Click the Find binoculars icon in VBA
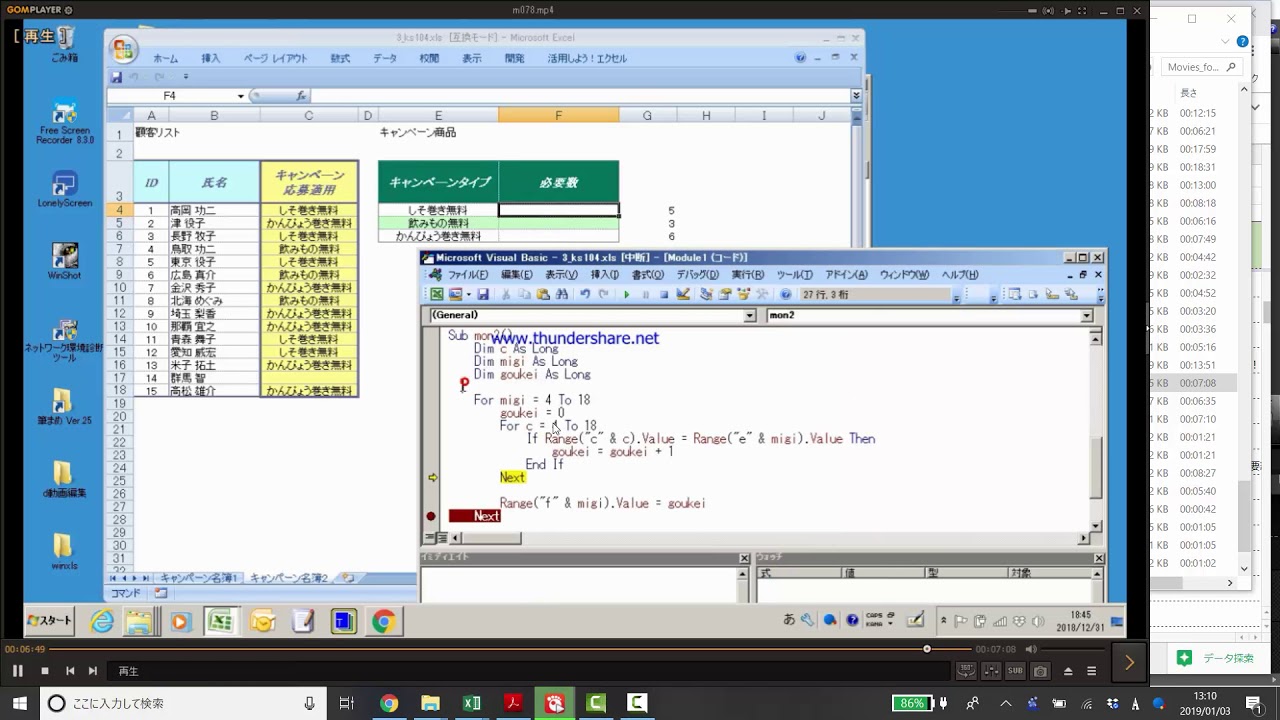Viewport: 1280px width, 720px height. click(561, 295)
